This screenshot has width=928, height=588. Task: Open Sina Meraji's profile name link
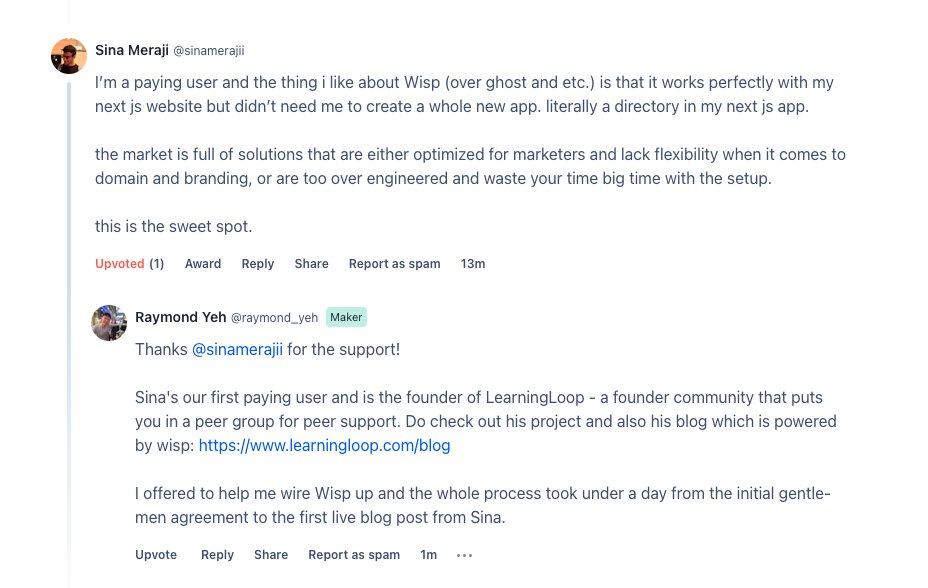pyautogui.click(x=131, y=50)
